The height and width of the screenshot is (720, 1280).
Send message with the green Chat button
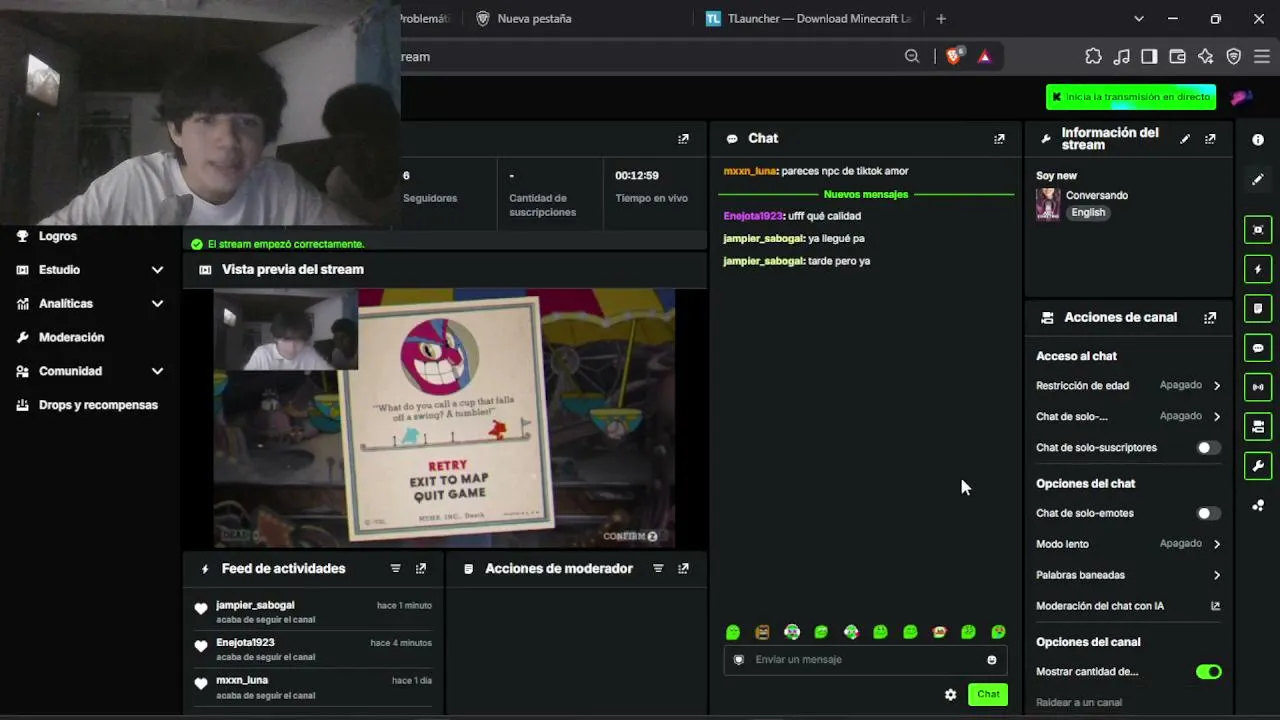point(988,695)
